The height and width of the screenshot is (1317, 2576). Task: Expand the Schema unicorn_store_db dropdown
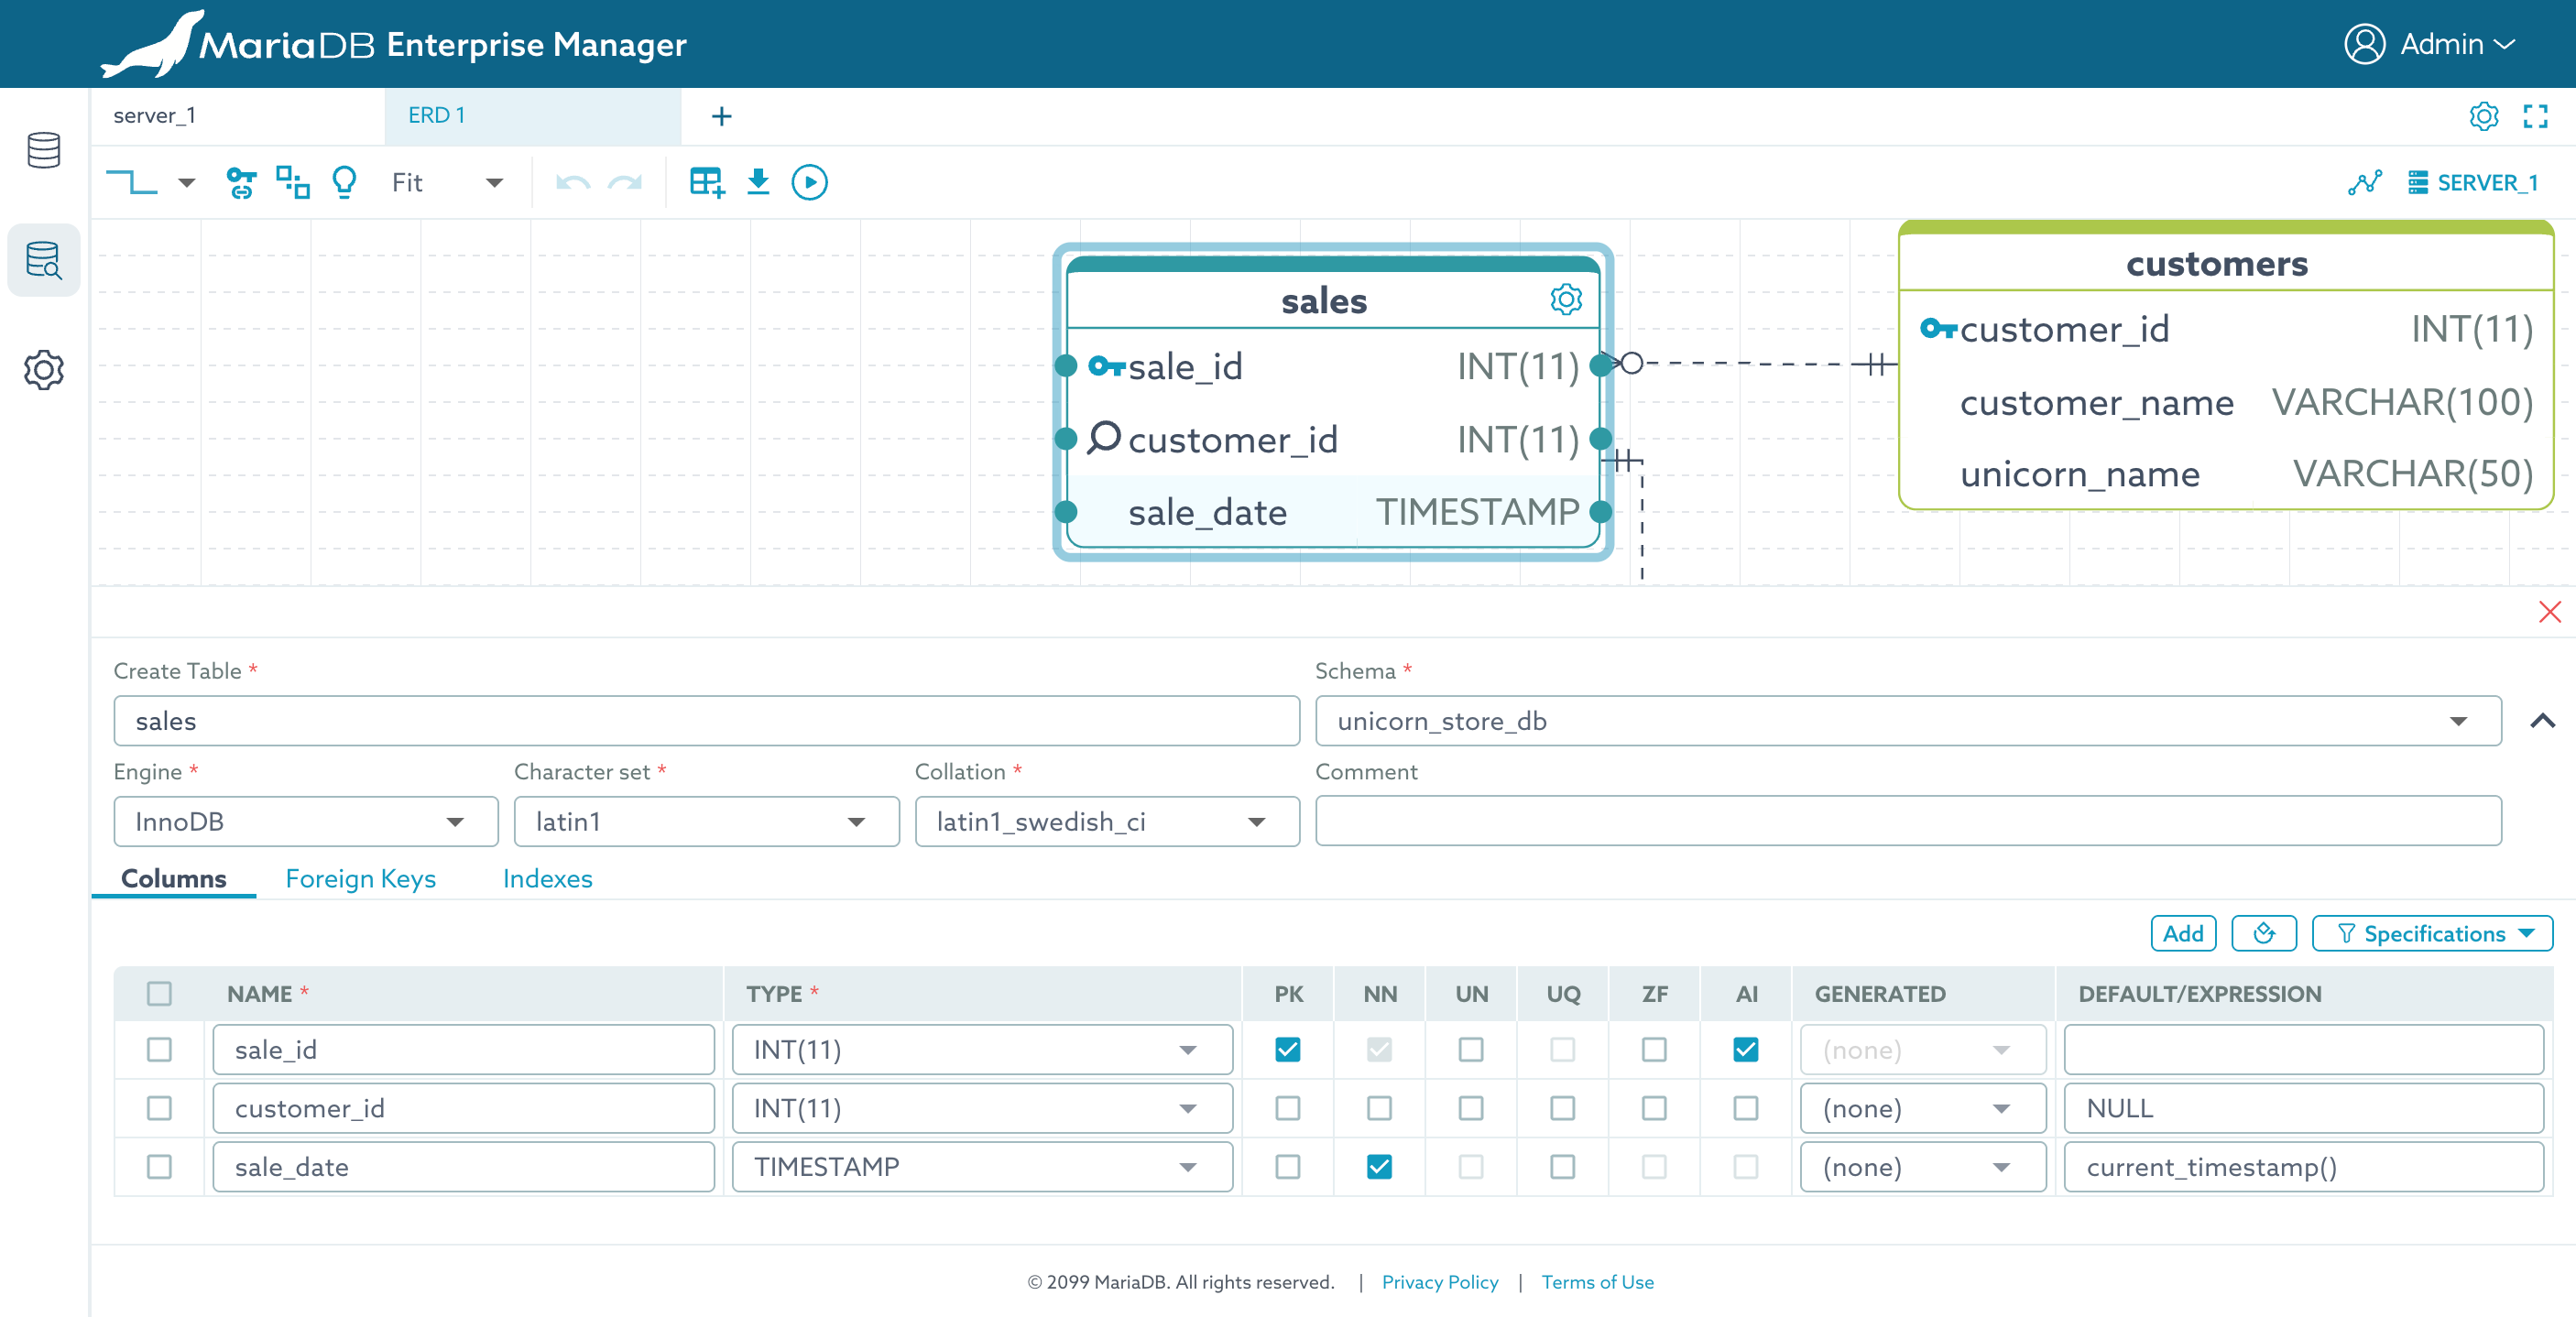click(x=1907, y=721)
